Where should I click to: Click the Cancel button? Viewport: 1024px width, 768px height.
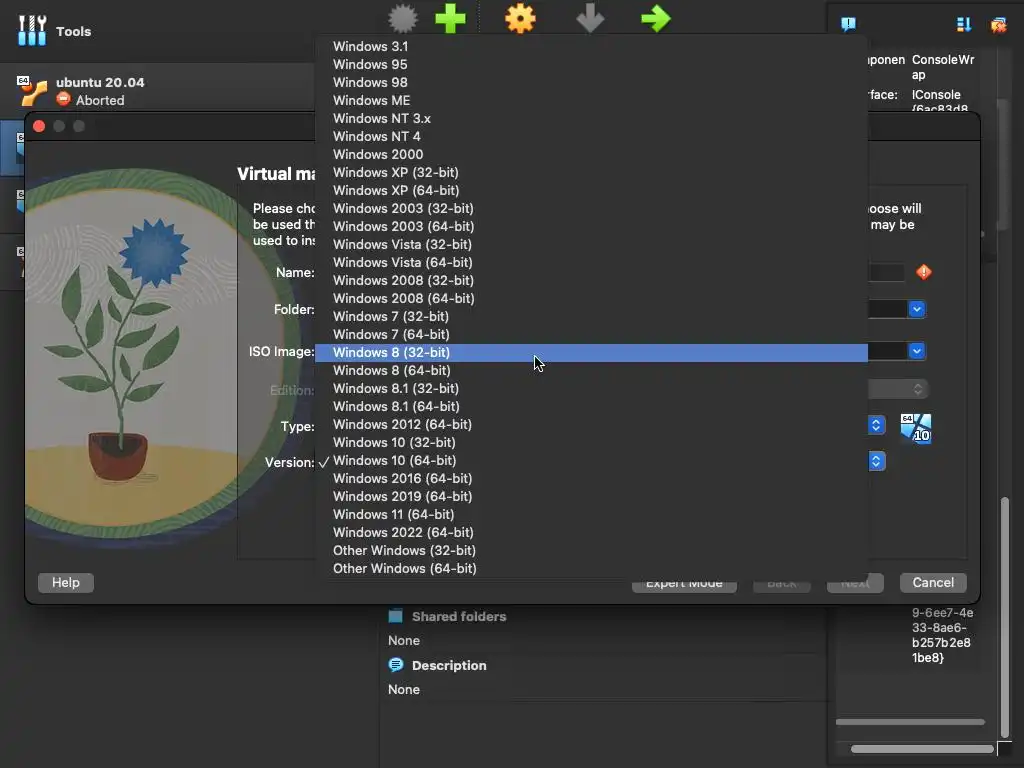933,583
